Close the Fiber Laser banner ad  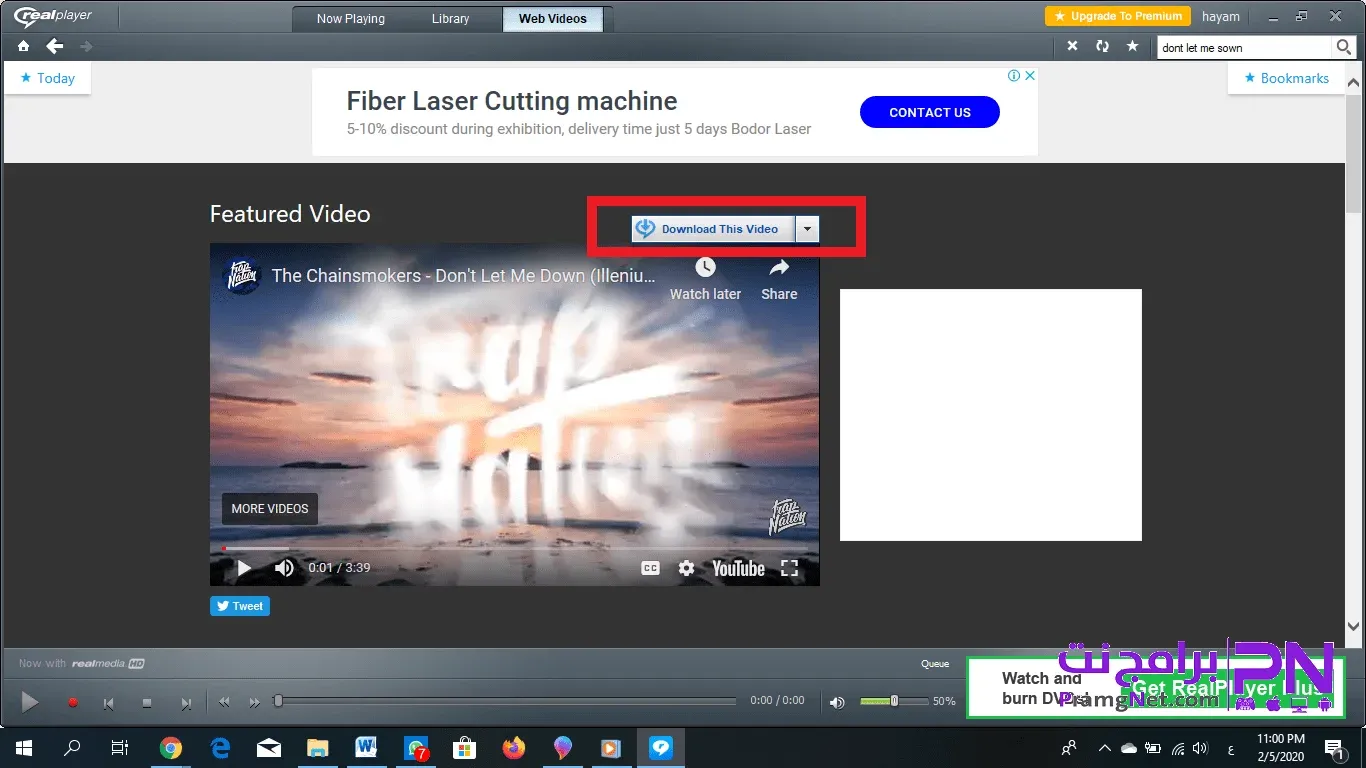(1030, 76)
